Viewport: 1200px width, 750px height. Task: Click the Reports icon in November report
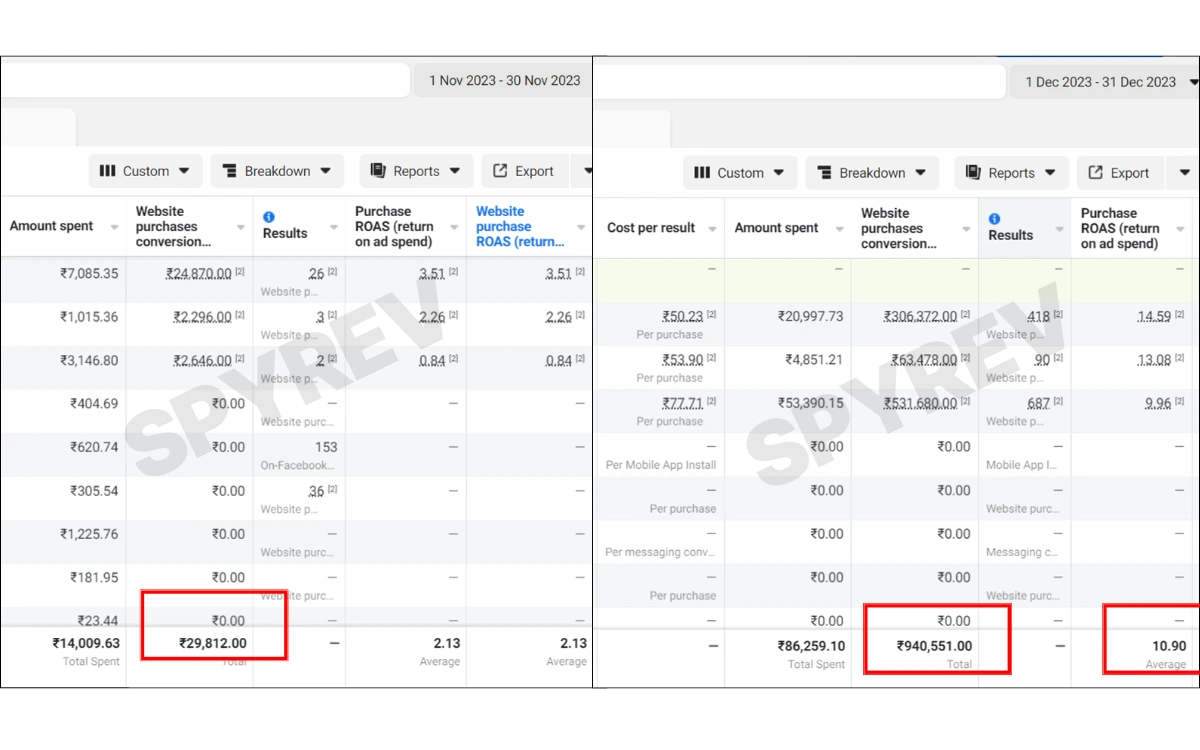pos(378,171)
